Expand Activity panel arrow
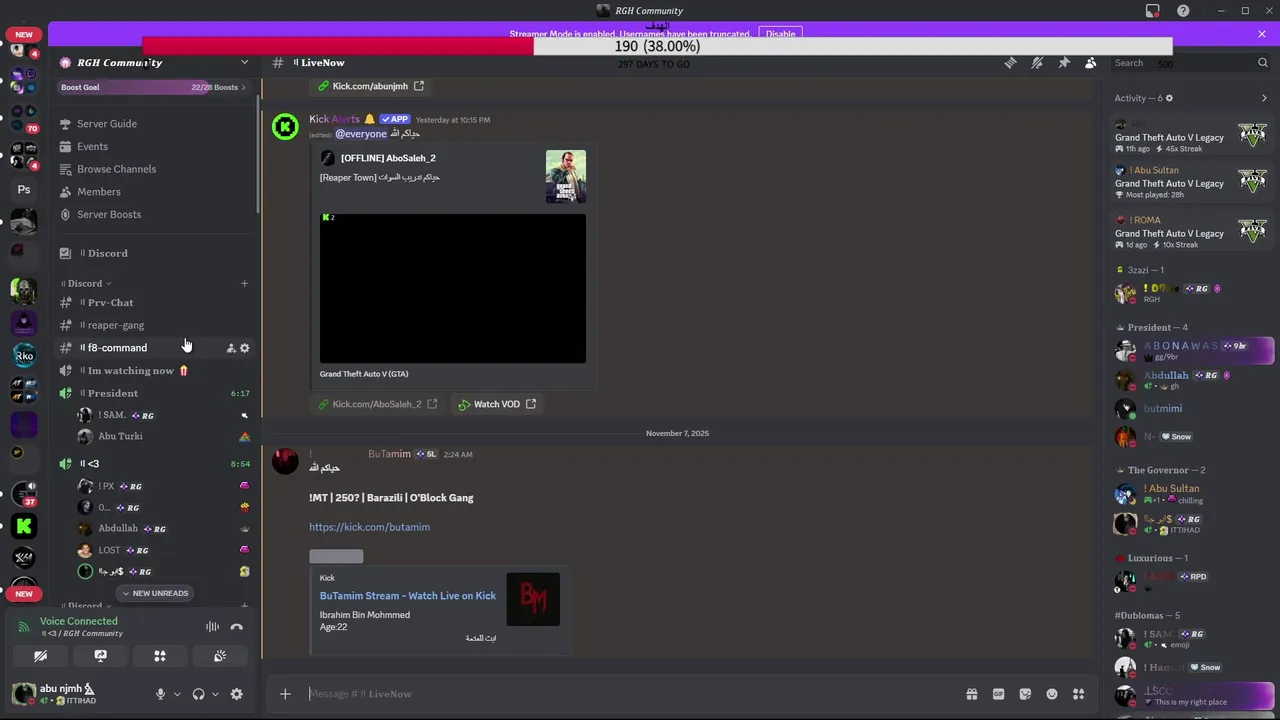This screenshot has width=1280, height=720. point(1264,98)
